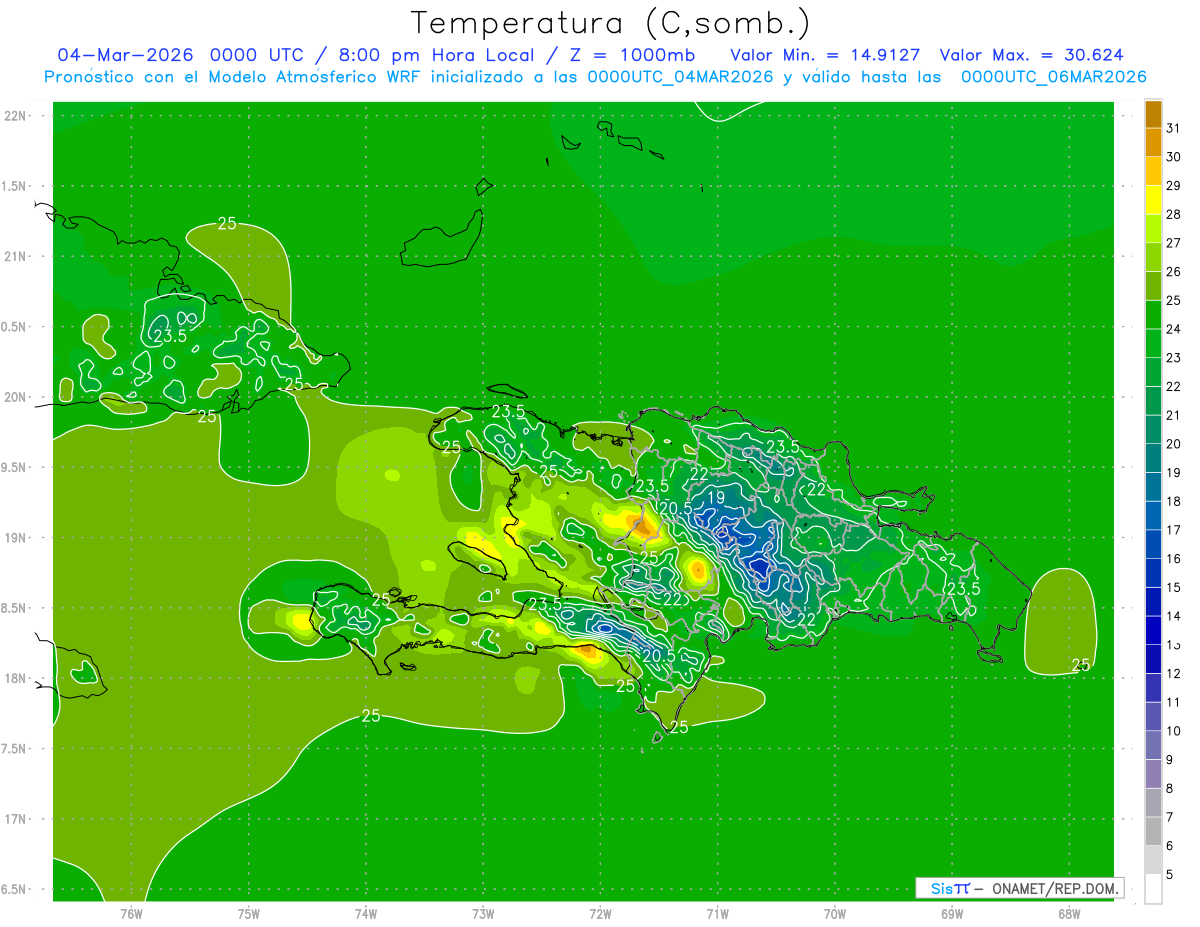
Task: Click the "8:00 pm Hora Local" text
Action: (x=431, y=55)
